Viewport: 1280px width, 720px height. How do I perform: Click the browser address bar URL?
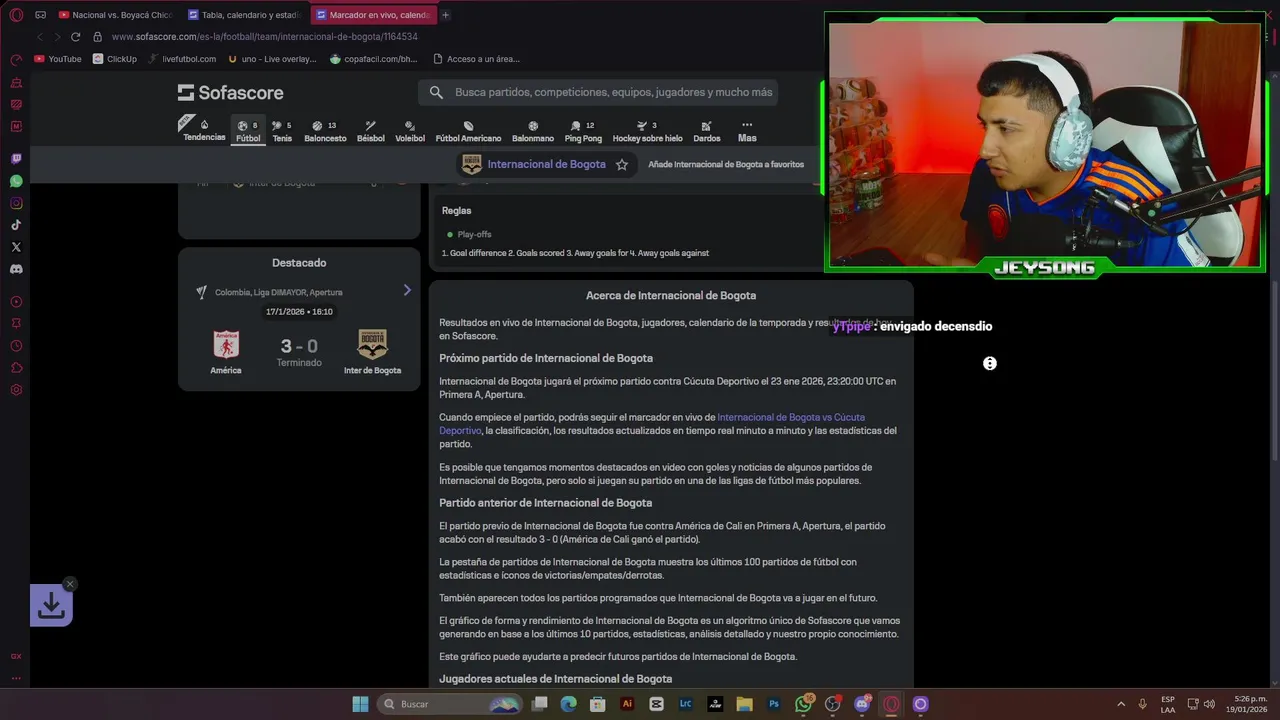pyautogui.click(x=265, y=37)
